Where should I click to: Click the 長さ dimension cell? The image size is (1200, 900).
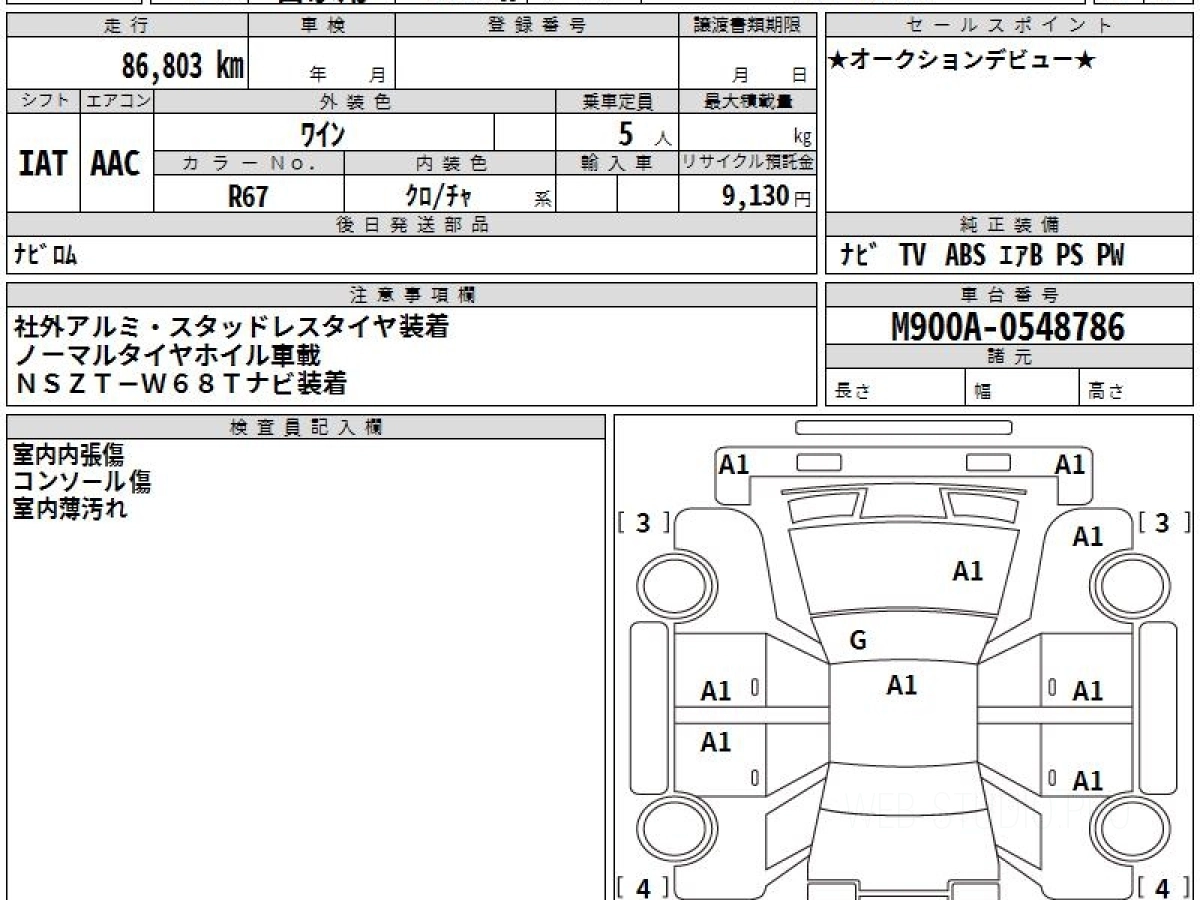pyautogui.click(x=896, y=388)
